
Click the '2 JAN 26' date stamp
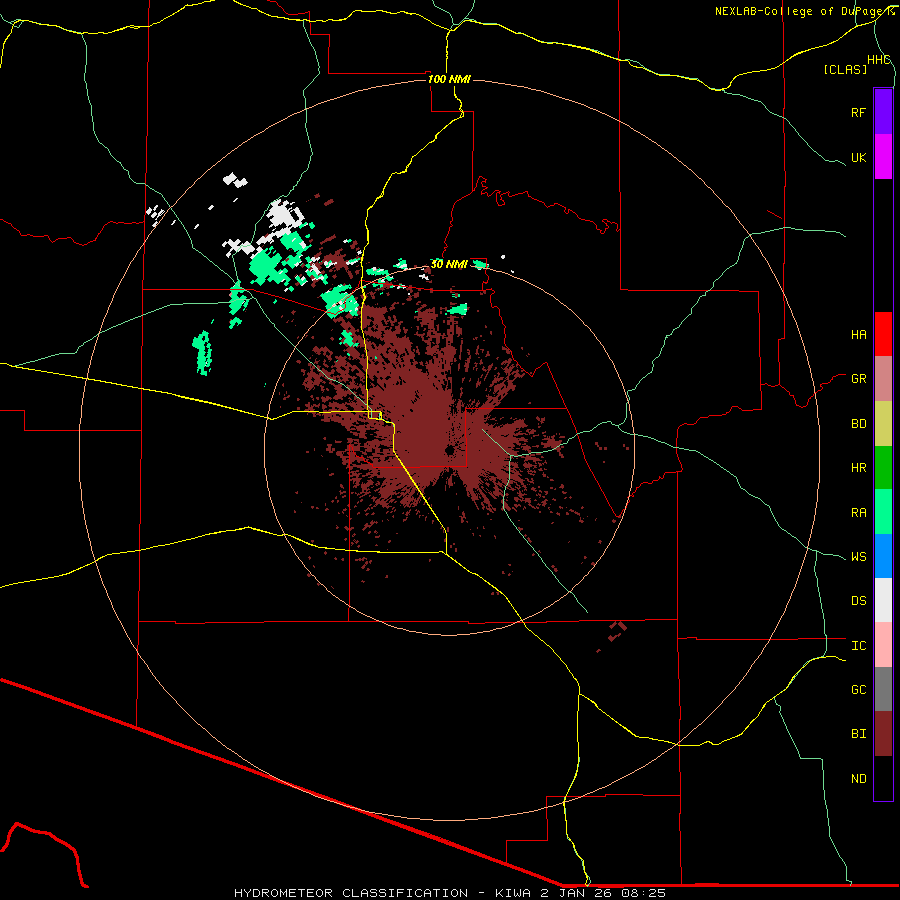[x=575, y=893]
